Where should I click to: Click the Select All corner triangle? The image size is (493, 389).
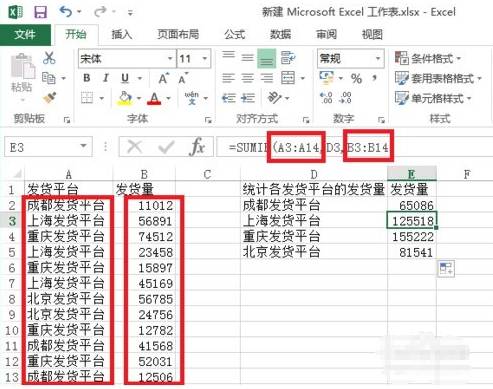tap(17, 174)
